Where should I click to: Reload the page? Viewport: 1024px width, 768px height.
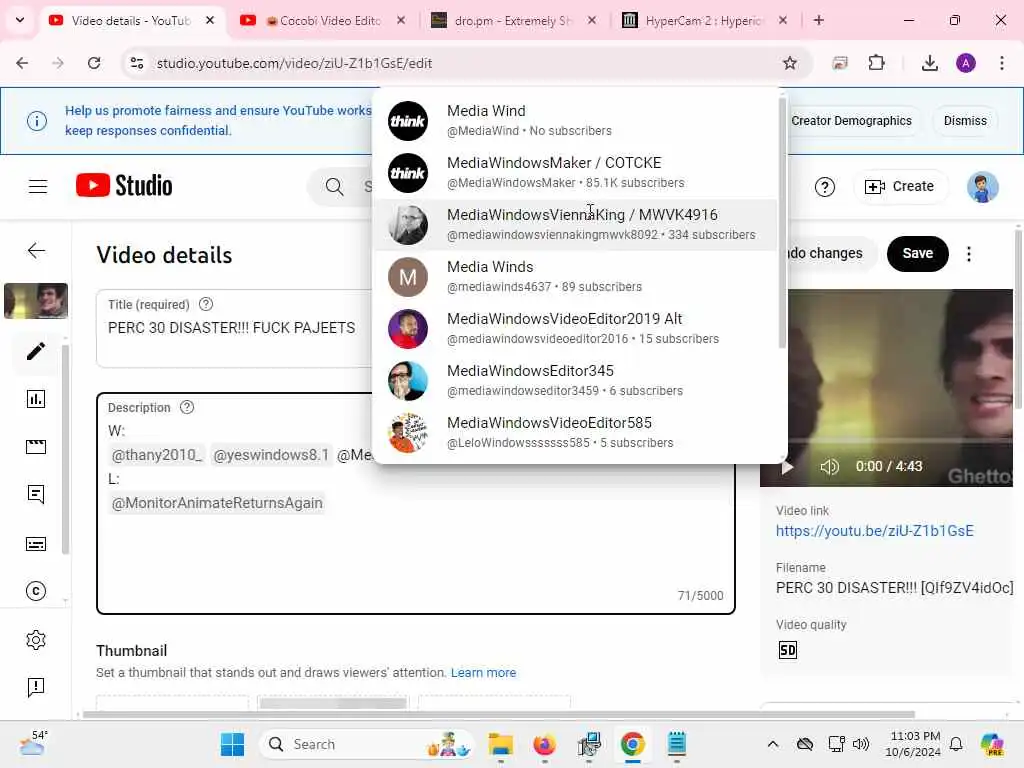pos(94,63)
